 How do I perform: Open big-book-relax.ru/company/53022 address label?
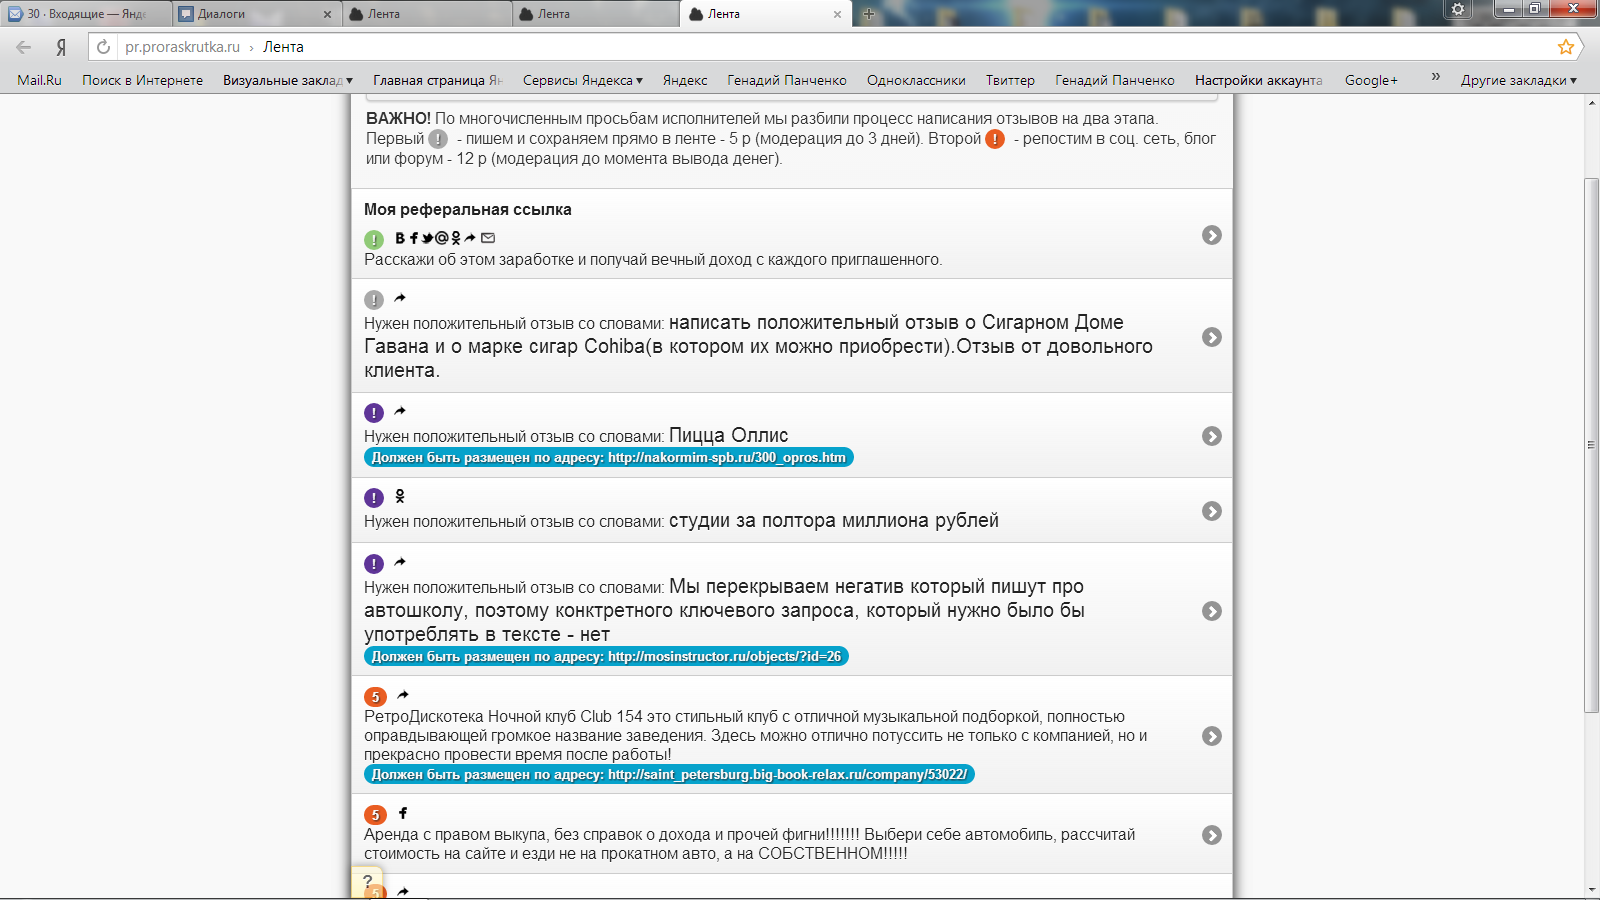(669, 774)
